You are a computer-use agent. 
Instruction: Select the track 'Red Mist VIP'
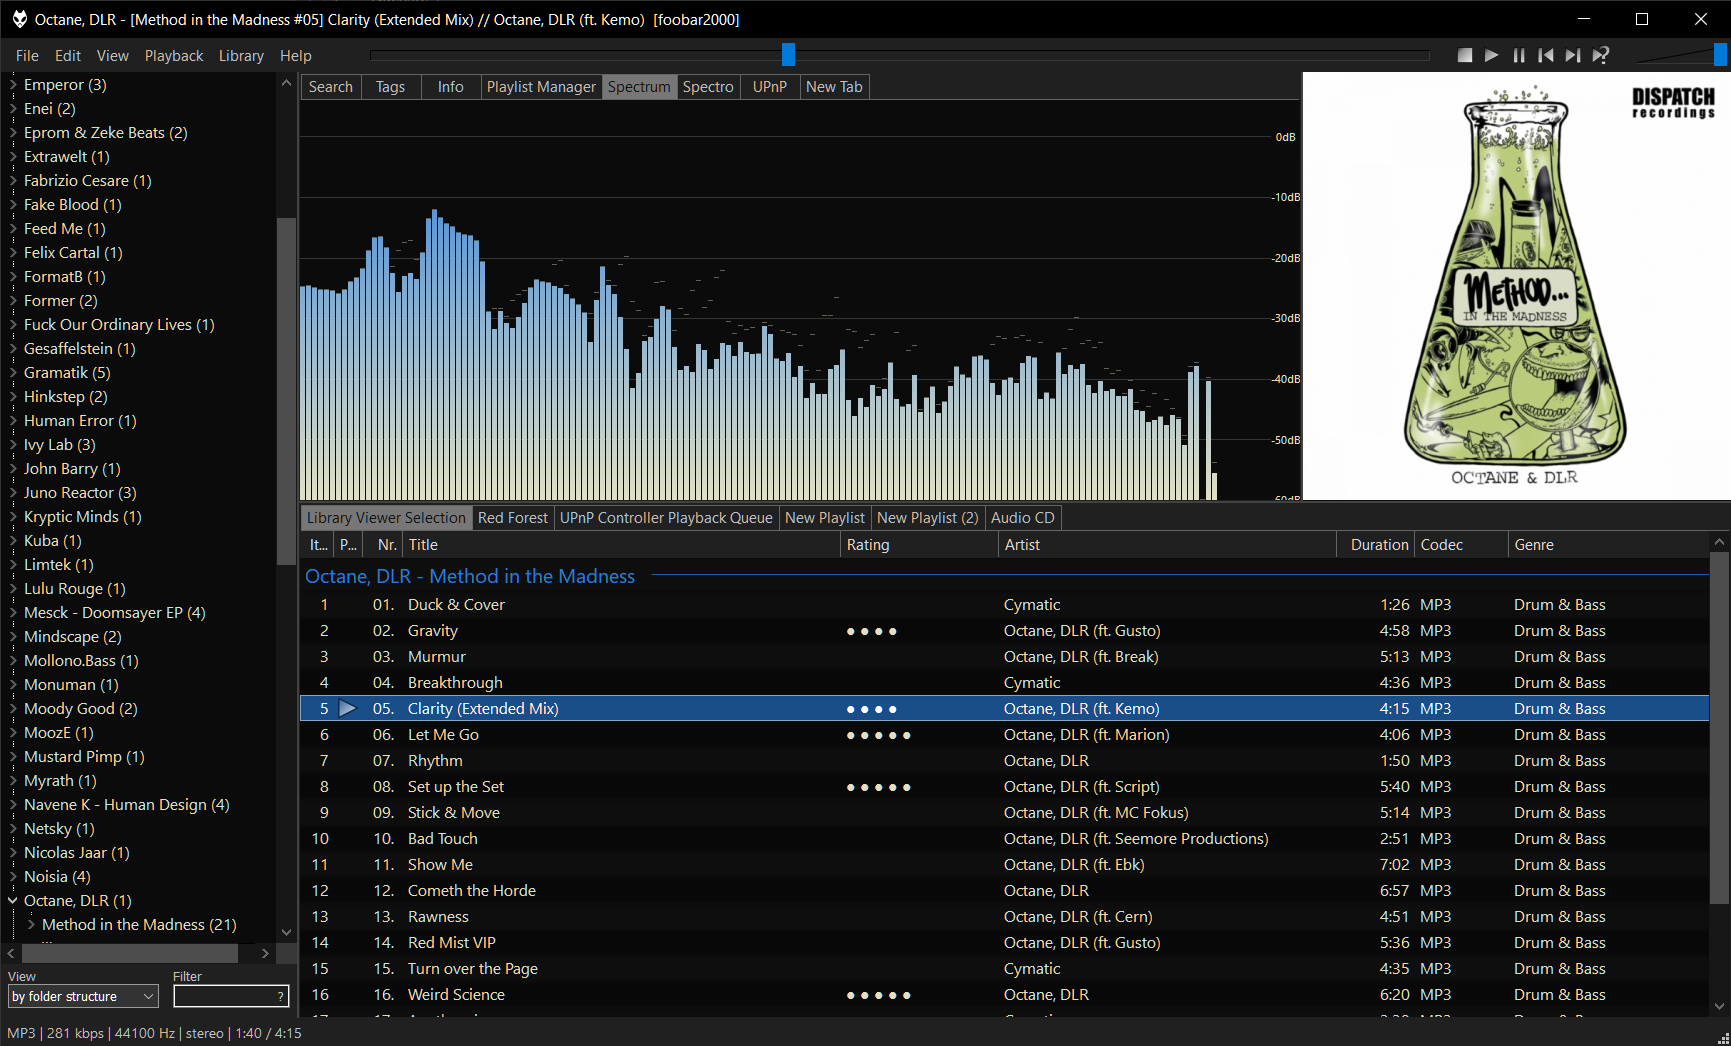click(1004, 943)
